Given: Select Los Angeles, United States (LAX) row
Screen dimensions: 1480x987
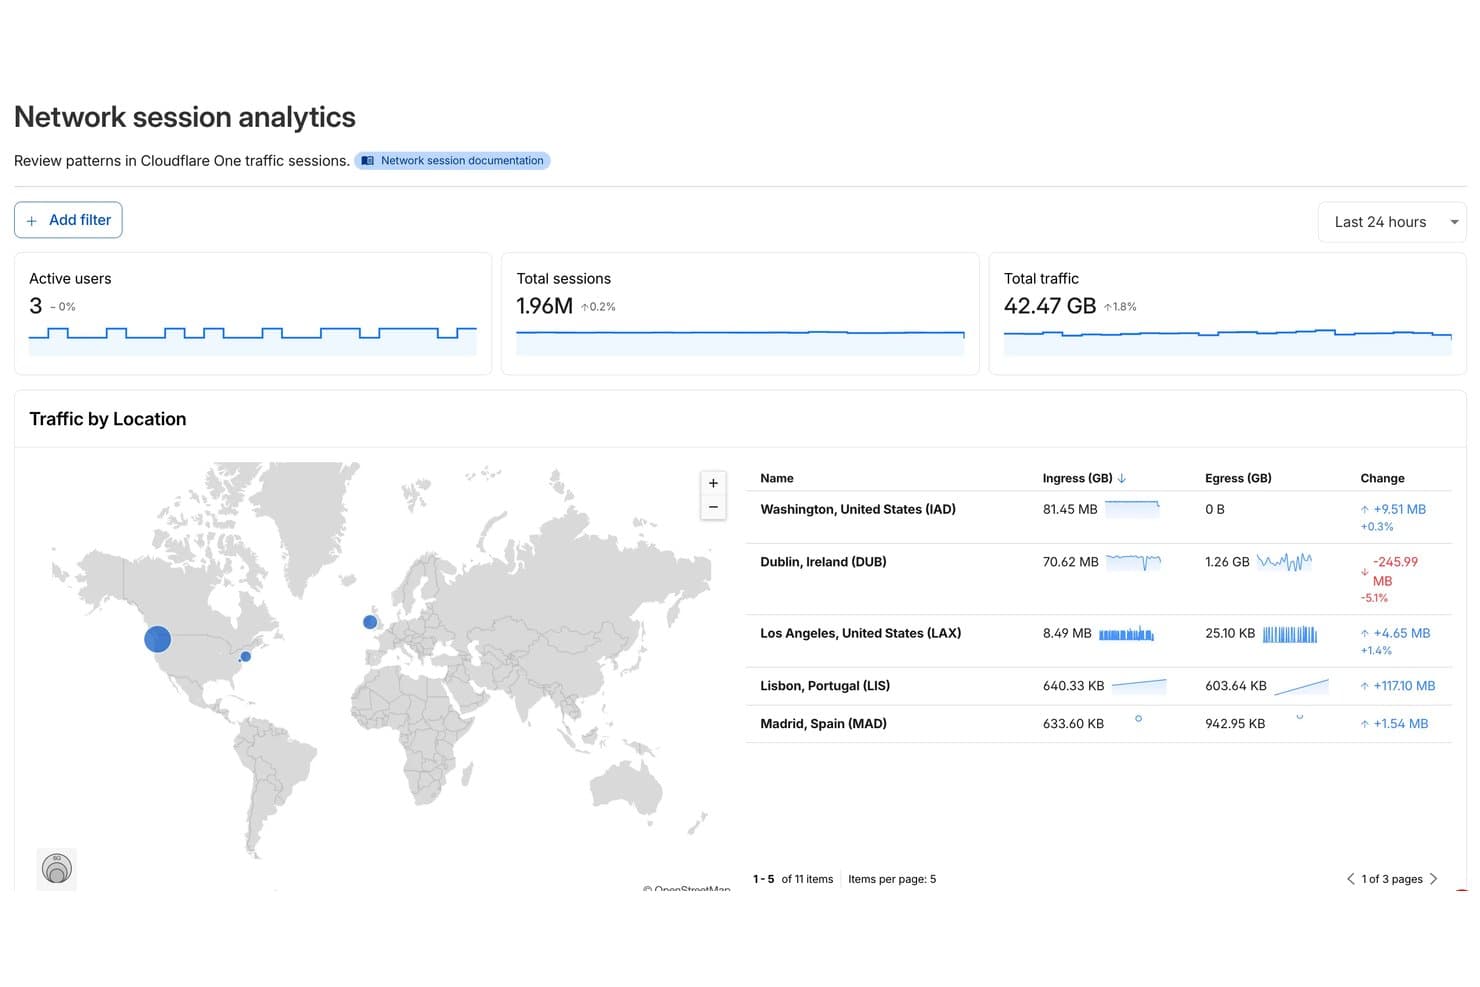Looking at the screenshot, I should coord(1098,641).
